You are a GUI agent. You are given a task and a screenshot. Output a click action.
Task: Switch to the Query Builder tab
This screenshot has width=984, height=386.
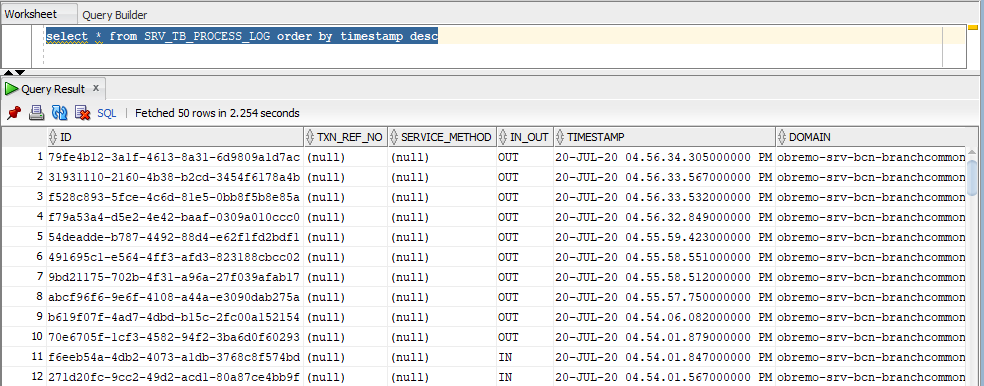pos(115,15)
